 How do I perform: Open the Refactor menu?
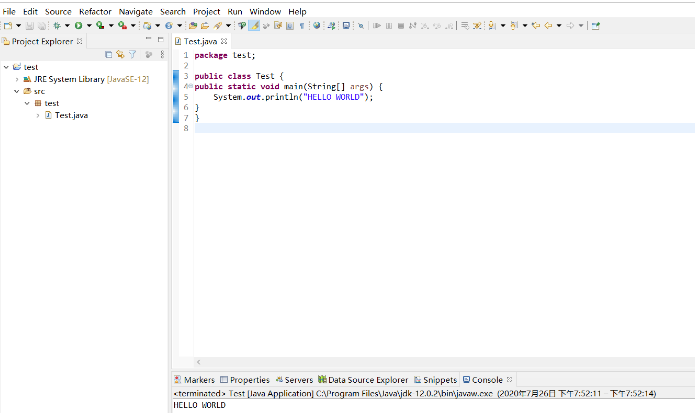pos(95,12)
